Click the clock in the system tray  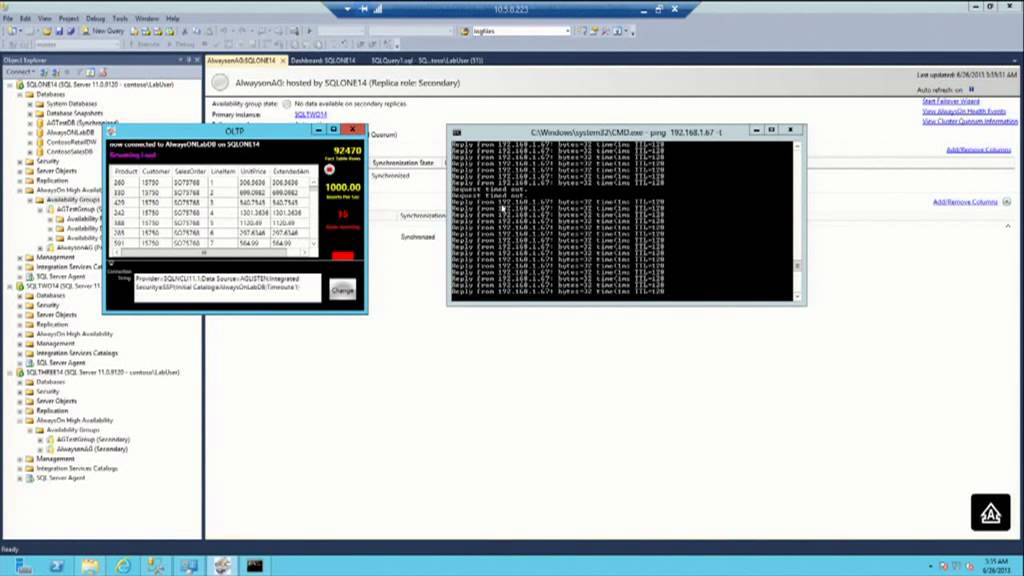click(x=997, y=566)
